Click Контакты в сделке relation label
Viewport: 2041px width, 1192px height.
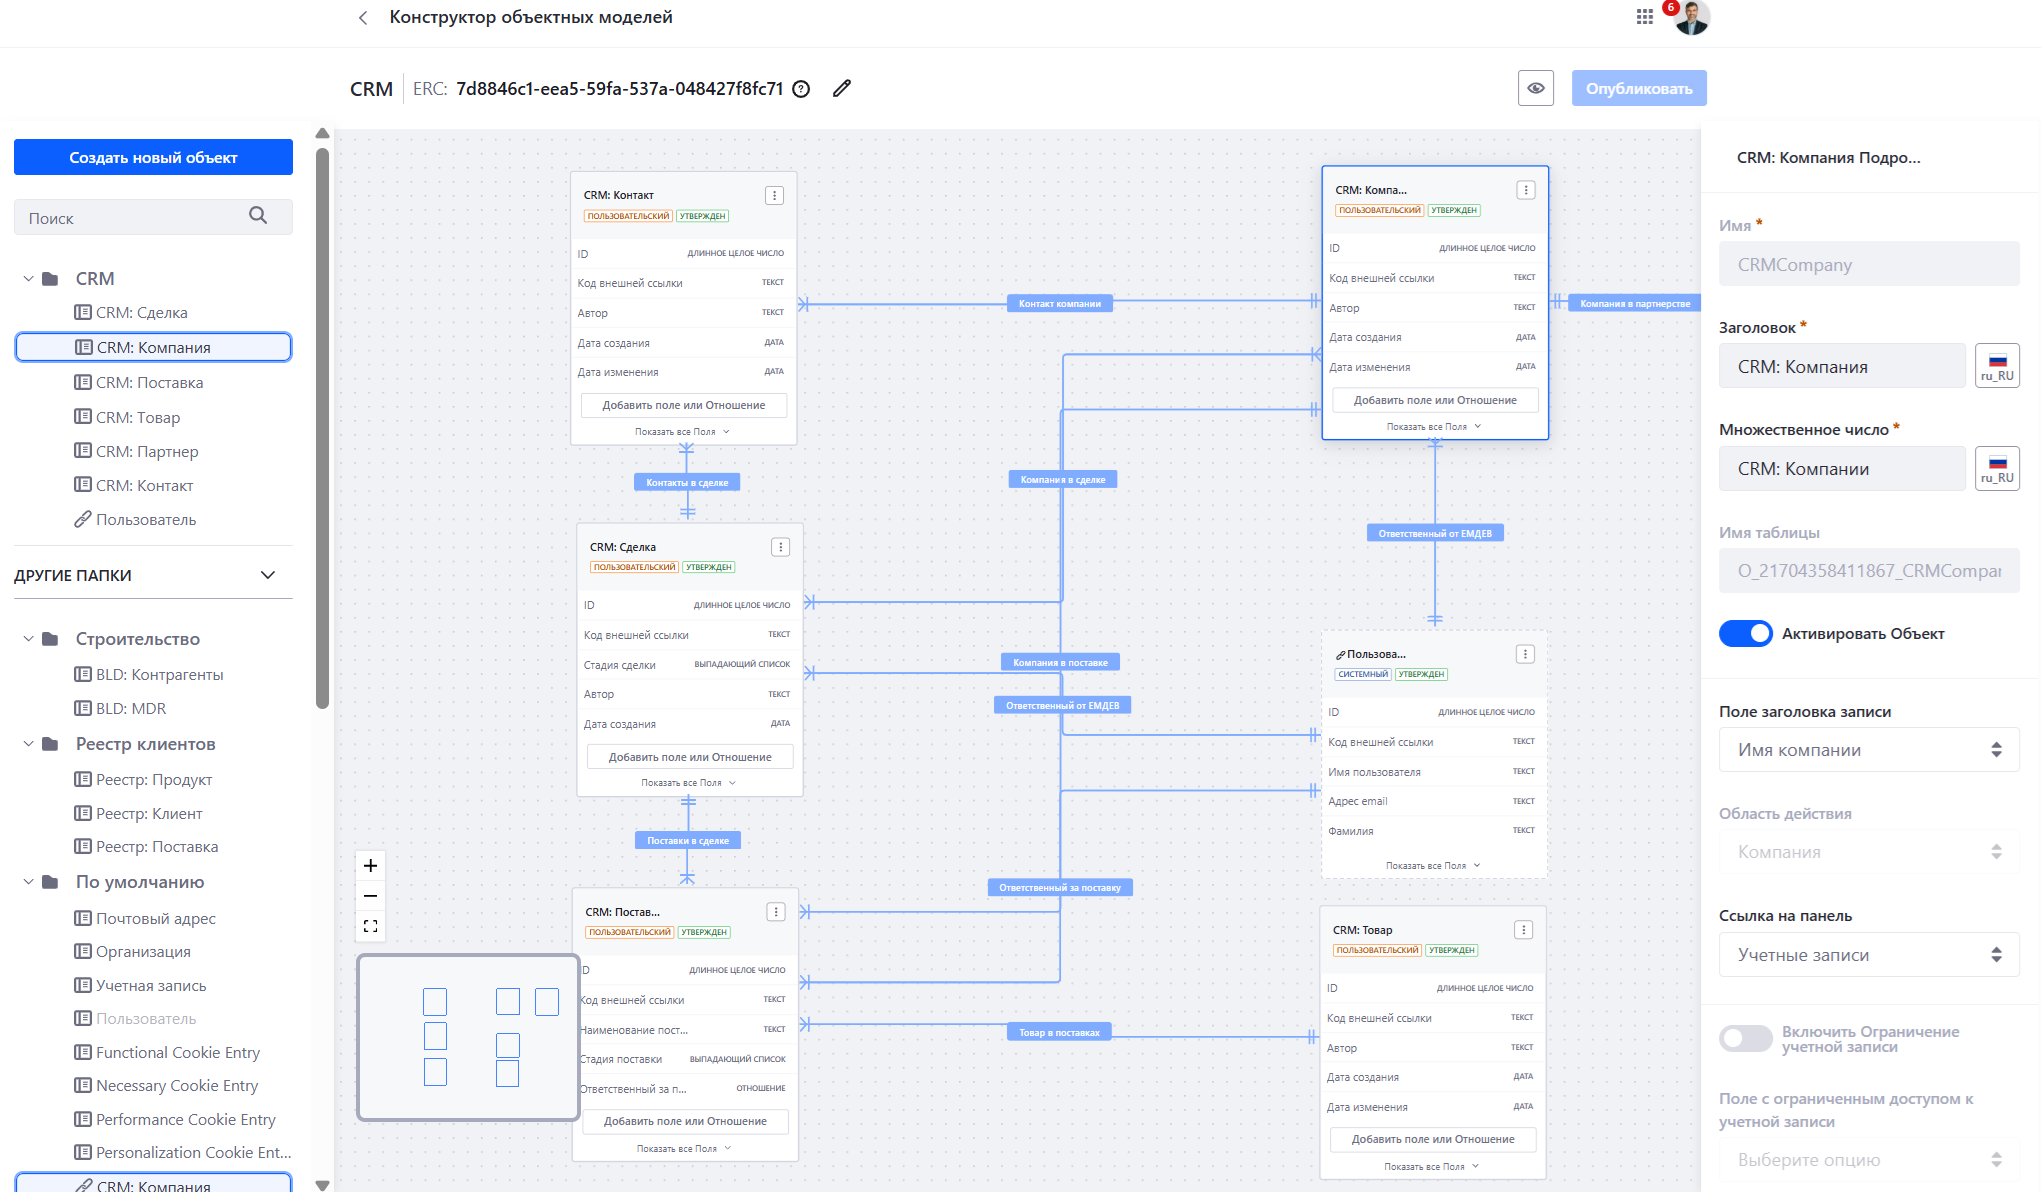687,483
